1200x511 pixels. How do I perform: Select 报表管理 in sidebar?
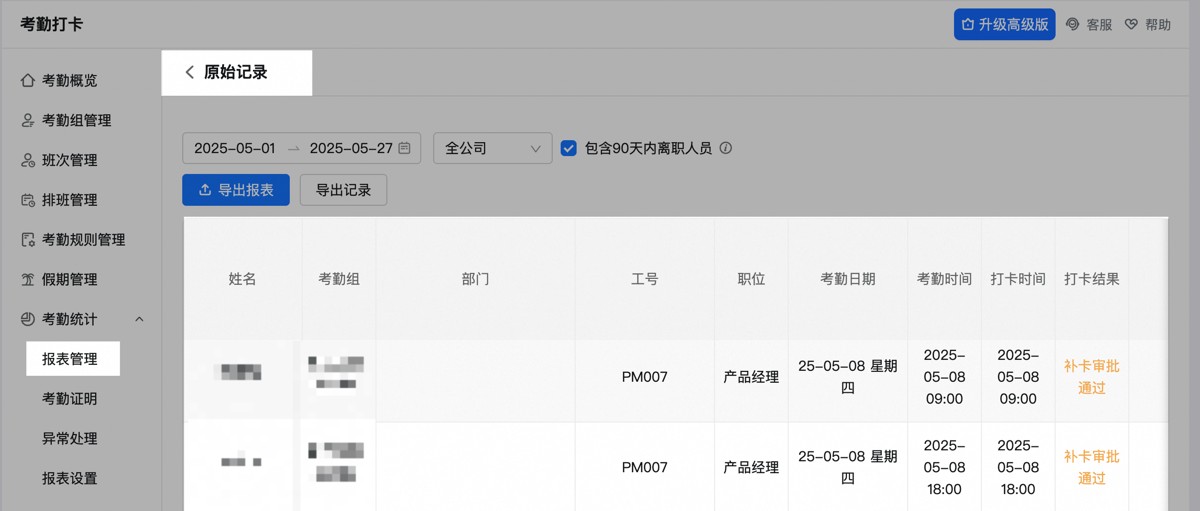(x=70, y=359)
